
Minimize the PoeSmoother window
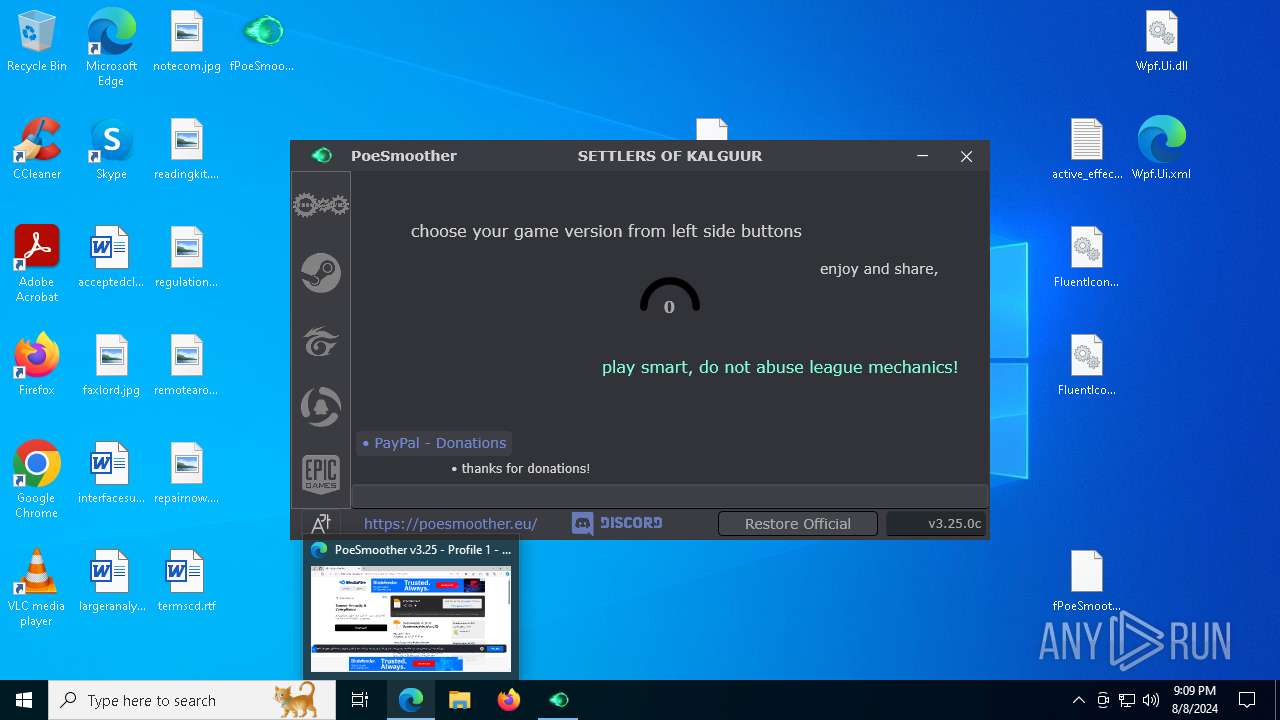pyautogui.click(x=922, y=156)
